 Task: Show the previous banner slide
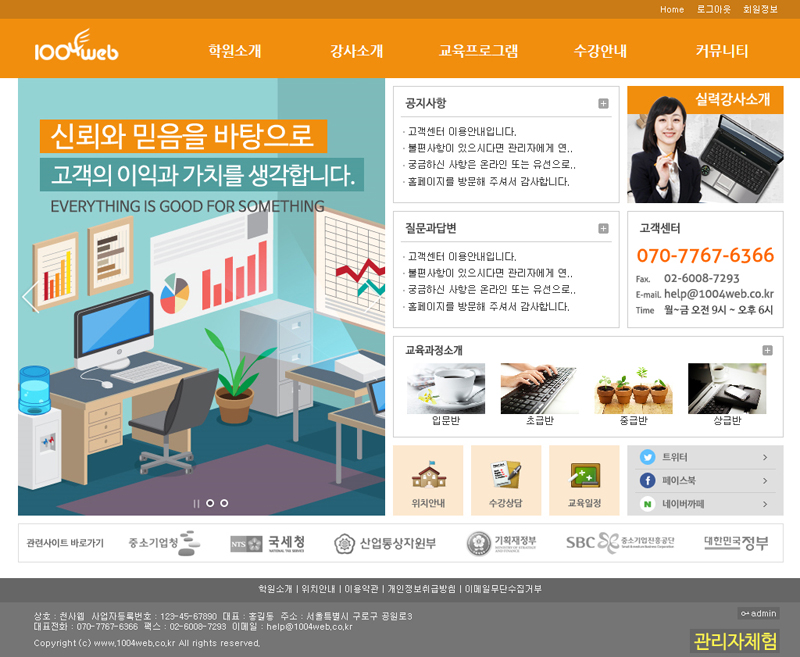click(x=28, y=296)
